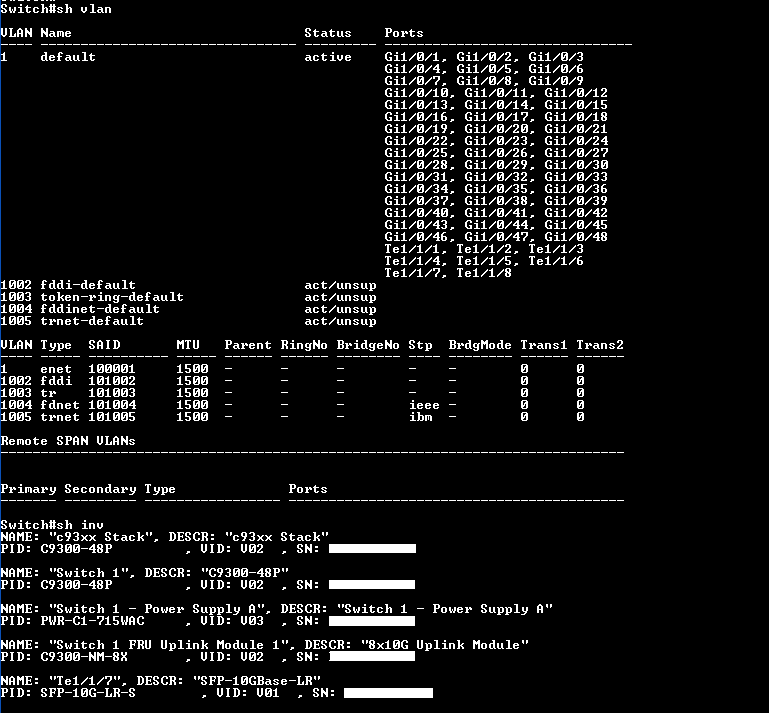769x713 pixels.
Task: Select DESCR '8x10G Uplink Module'
Action: tap(445, 645)
